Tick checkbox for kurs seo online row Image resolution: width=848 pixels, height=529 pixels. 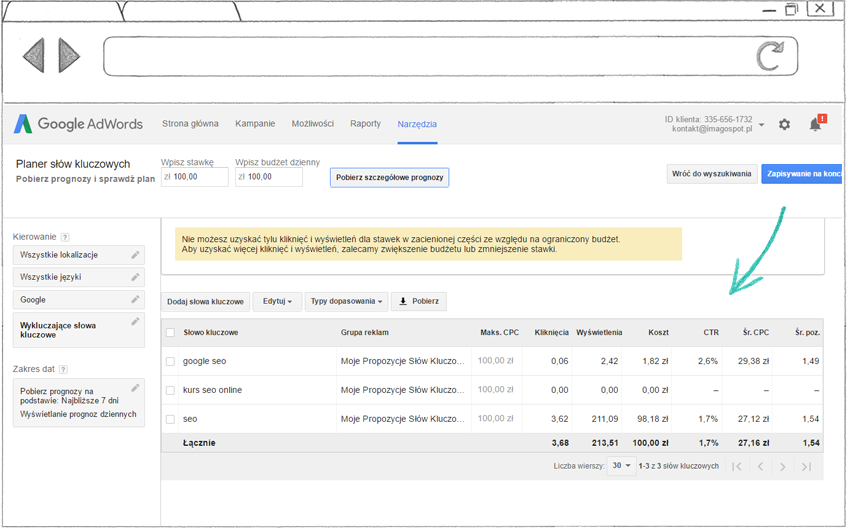pyautogui.click(x=170, y=390)
